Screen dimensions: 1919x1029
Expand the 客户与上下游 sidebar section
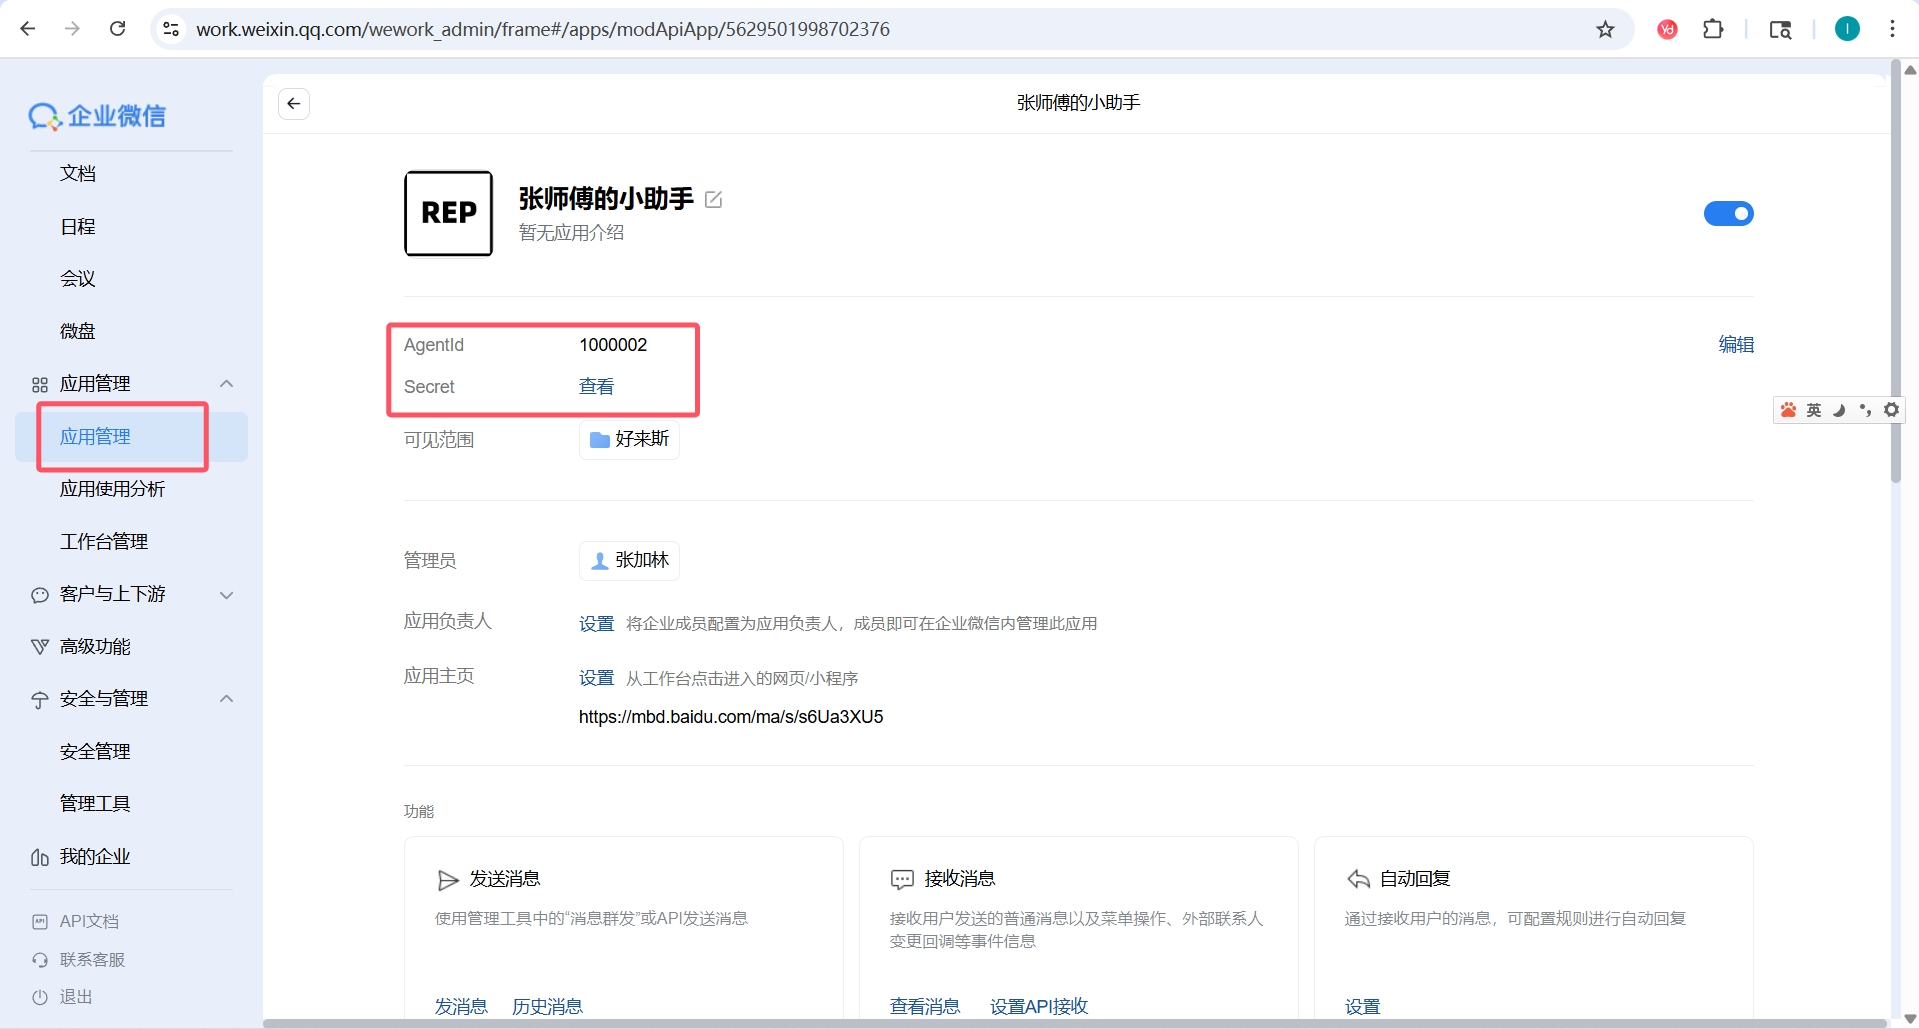tap(227, 595)
